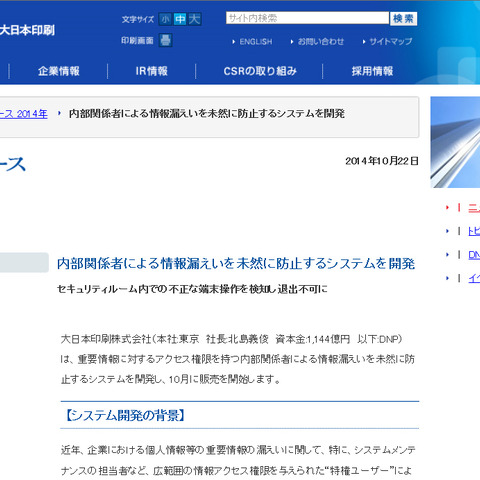Click the blue headline 内部関係者による情報漏えい

tap(236, 264)
